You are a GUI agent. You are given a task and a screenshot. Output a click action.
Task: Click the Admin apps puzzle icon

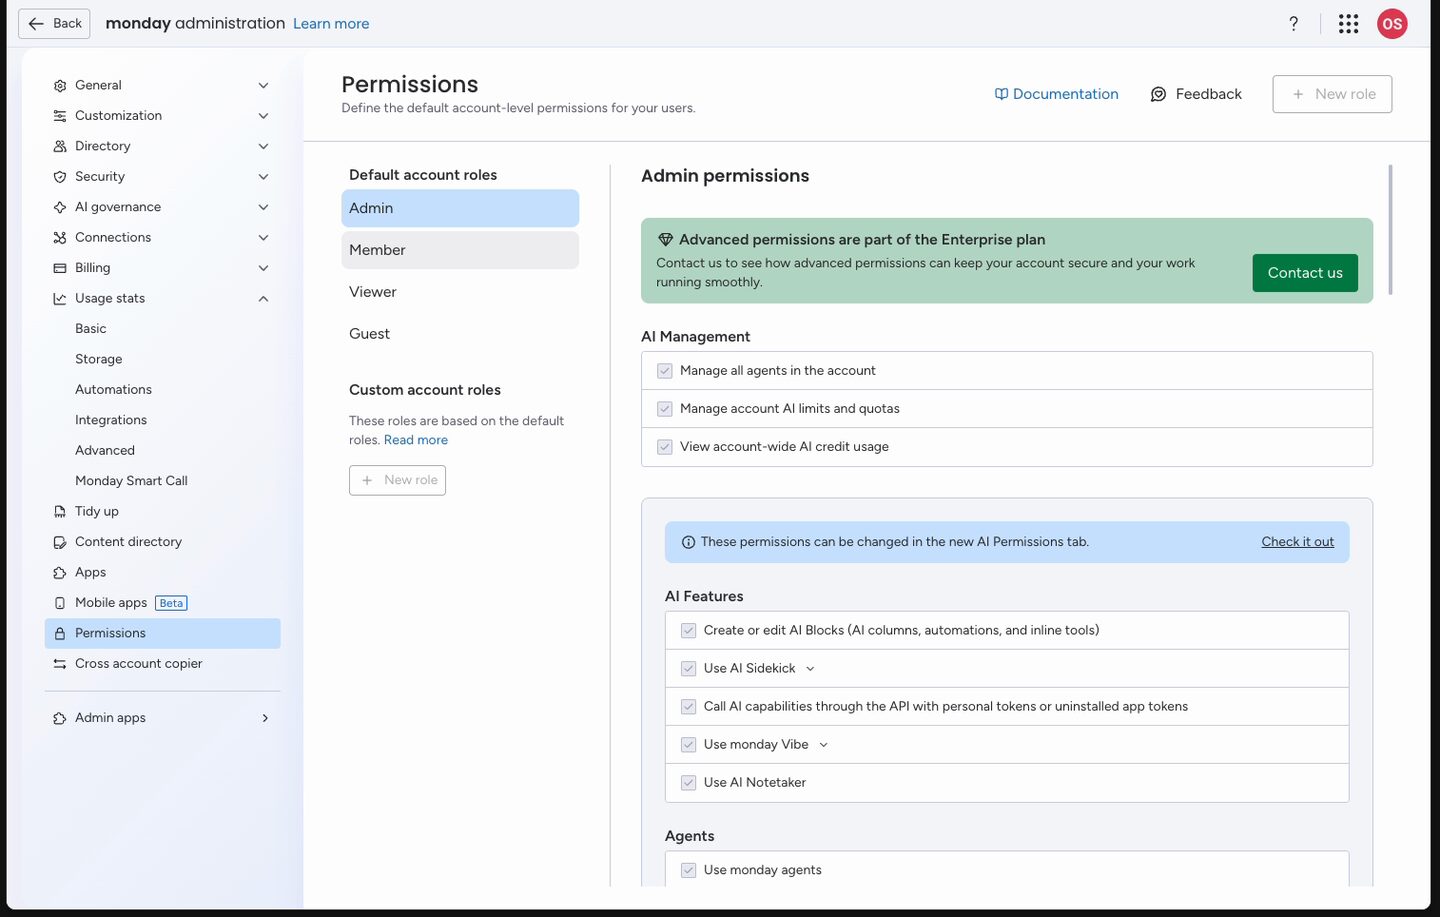click(x=60, y=718)
